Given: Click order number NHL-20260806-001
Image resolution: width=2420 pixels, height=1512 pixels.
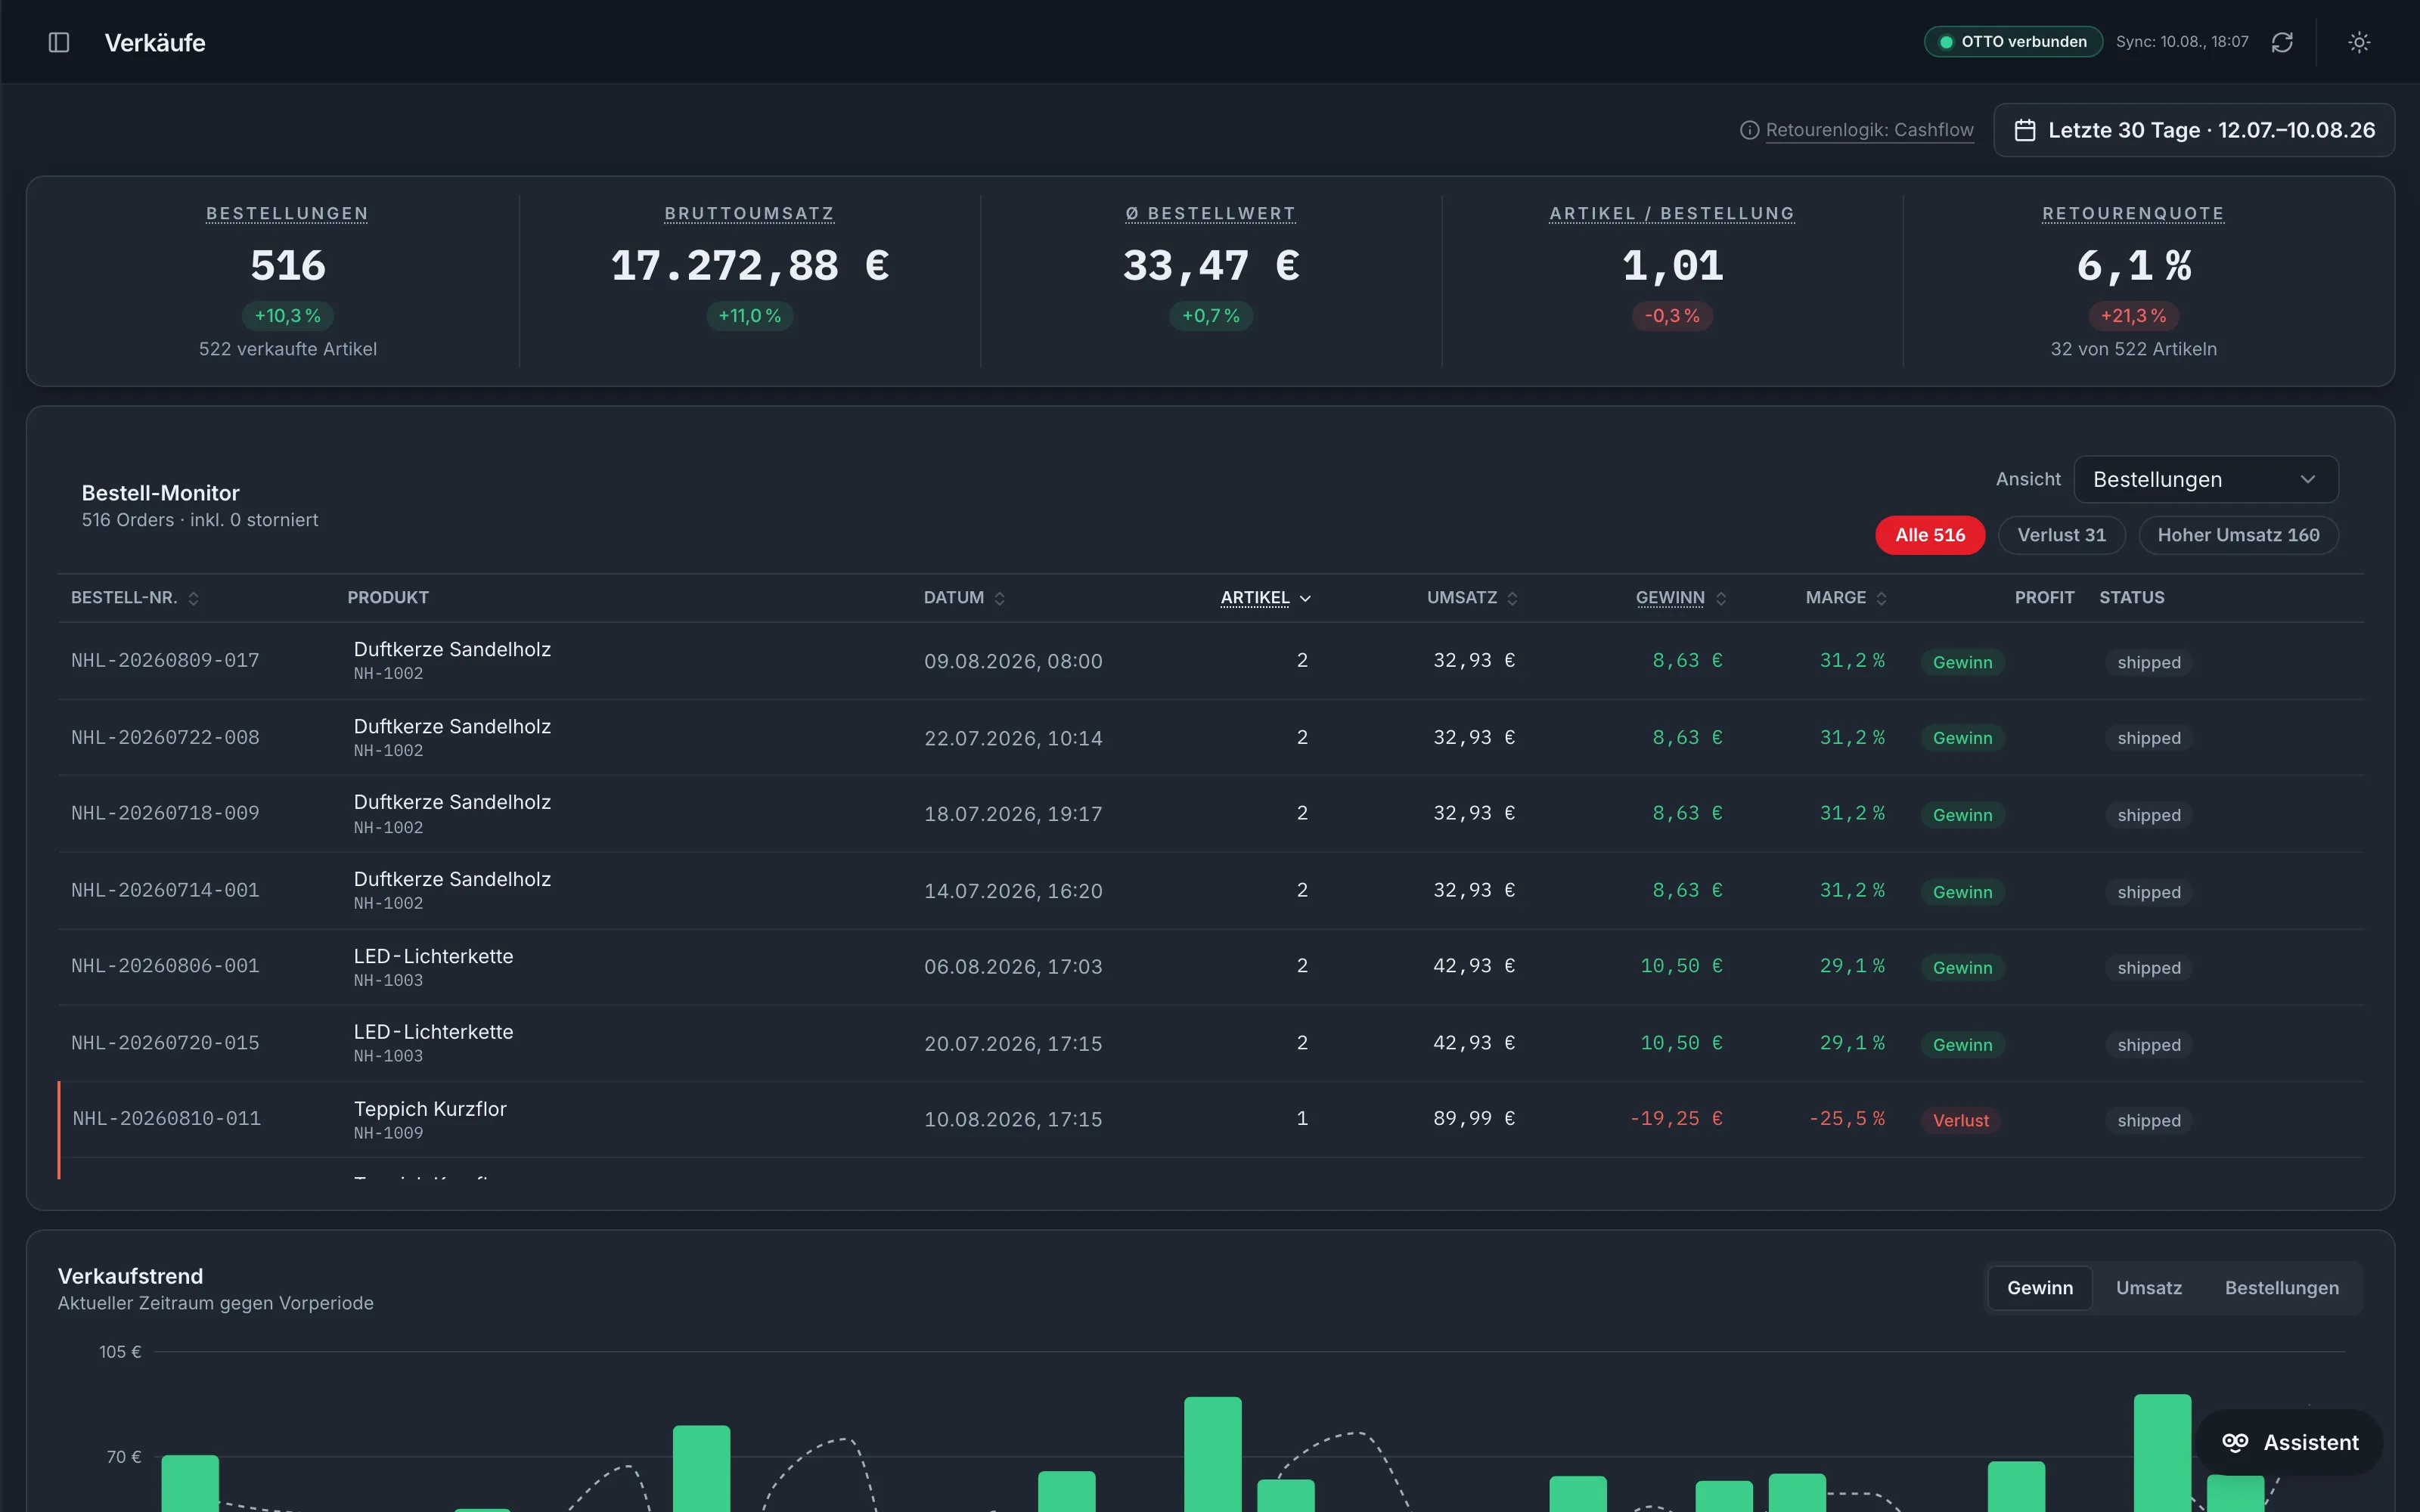Looking at the screenshot, I should click(x=165, y=966).
